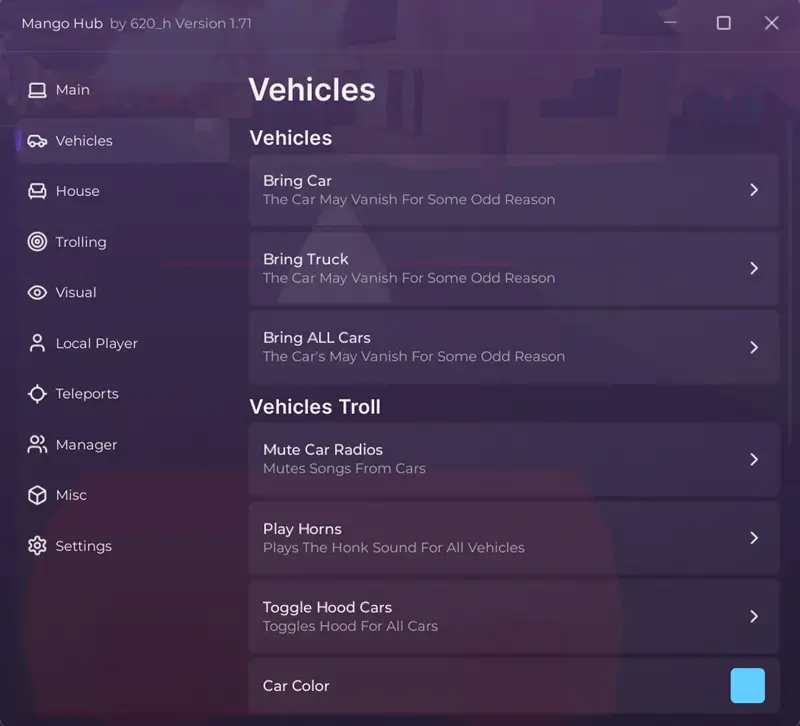Click the crosshair icon beside Teleports

[37, 394]
